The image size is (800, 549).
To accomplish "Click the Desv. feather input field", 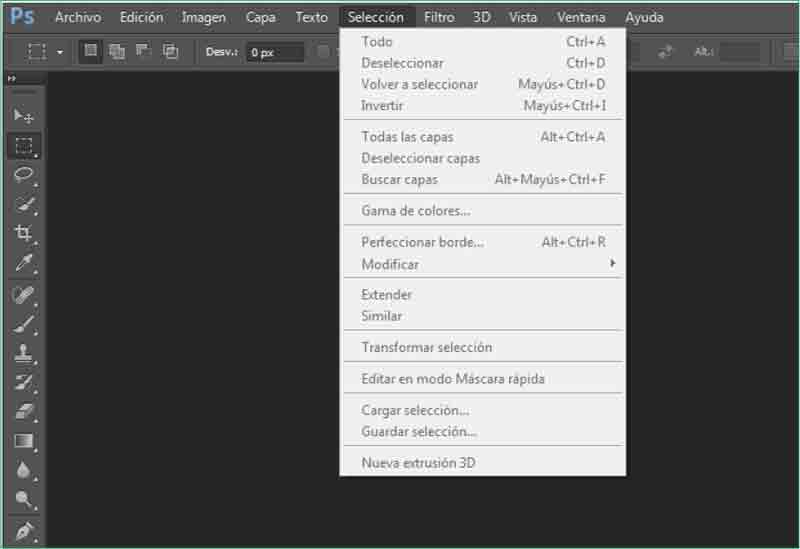I will pos(275,52).
